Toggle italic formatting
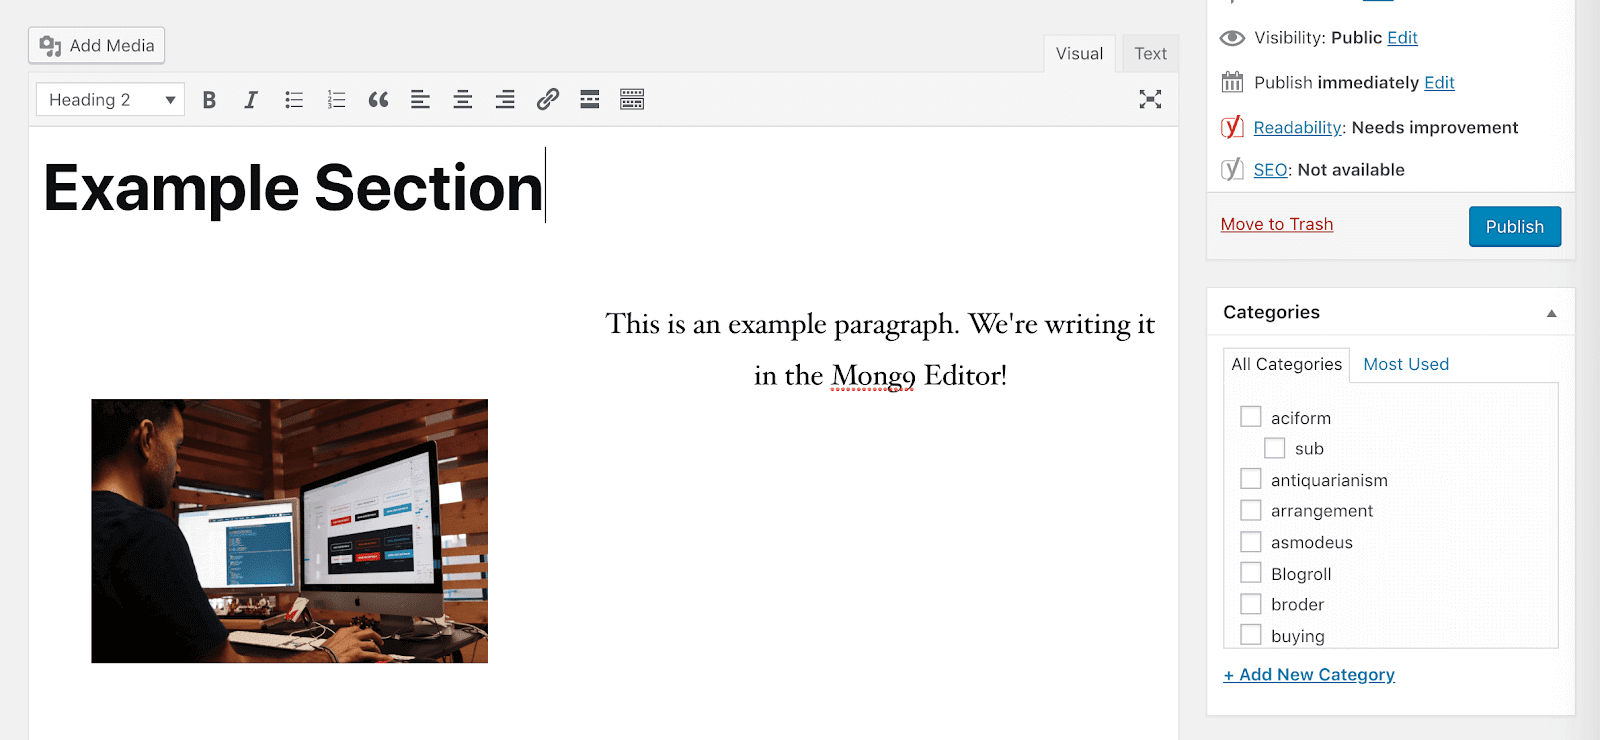This screenshot has width=1600, height=740. (x=251, y=100)
